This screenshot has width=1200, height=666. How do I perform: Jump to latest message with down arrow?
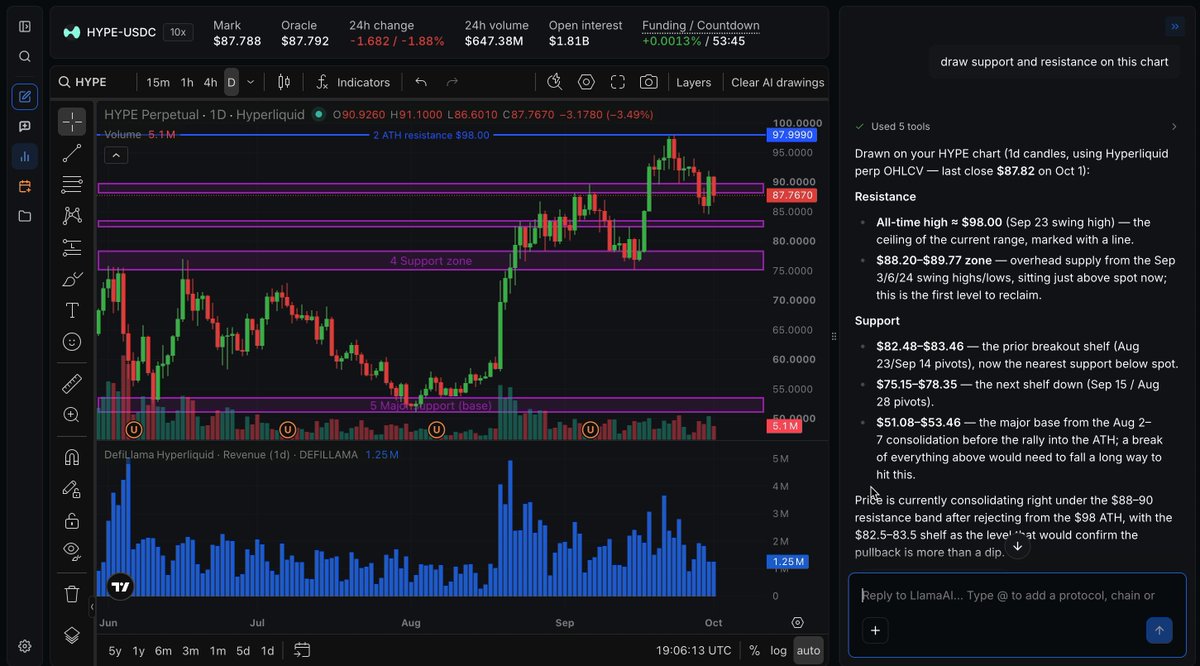pyautogui.click(x=1017, y=546)
